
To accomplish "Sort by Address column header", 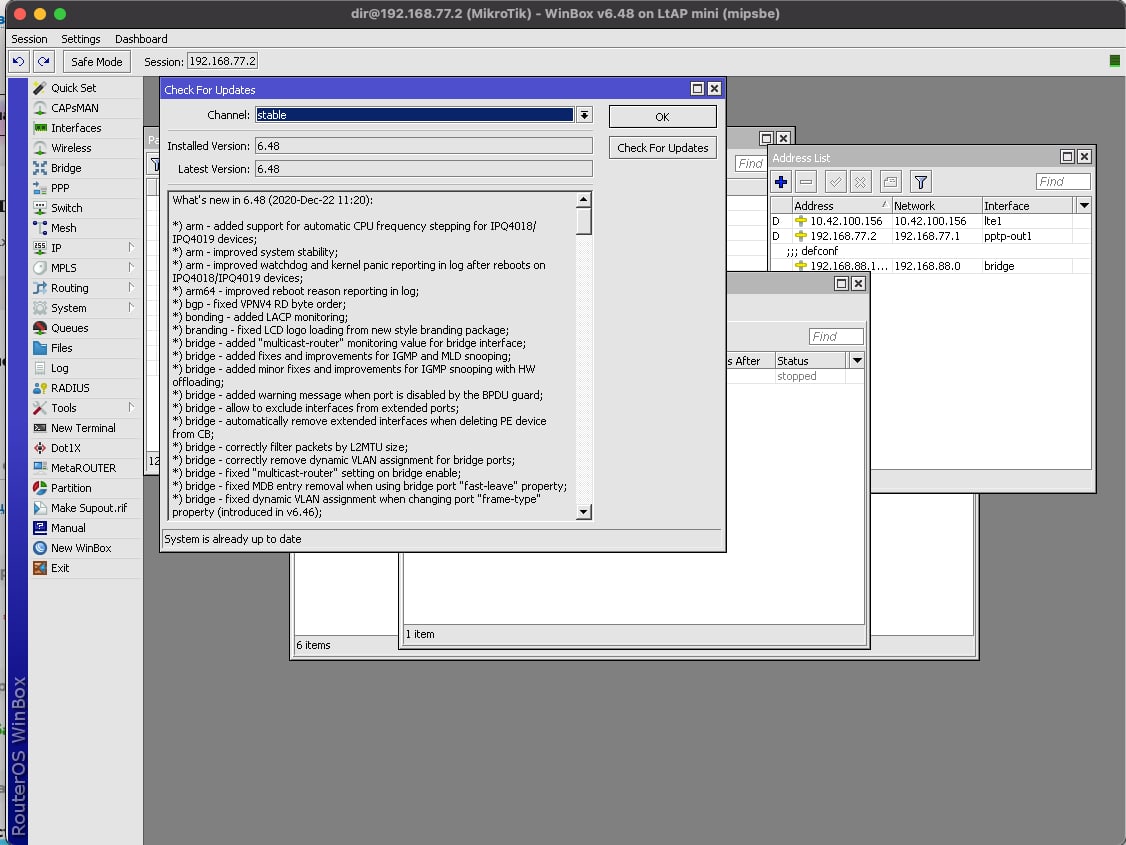I will point(841,206).
